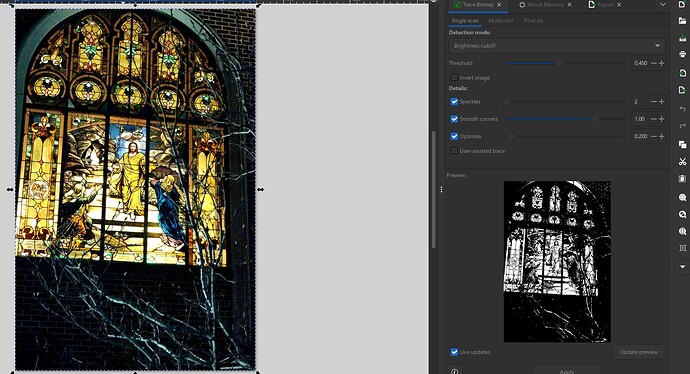Click the Apply button
The image size is (690, 374).
pyautogui.click(x=567, y=370)
